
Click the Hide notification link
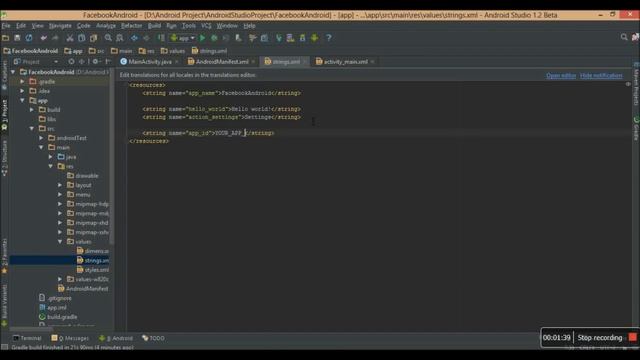coord(601,76)
